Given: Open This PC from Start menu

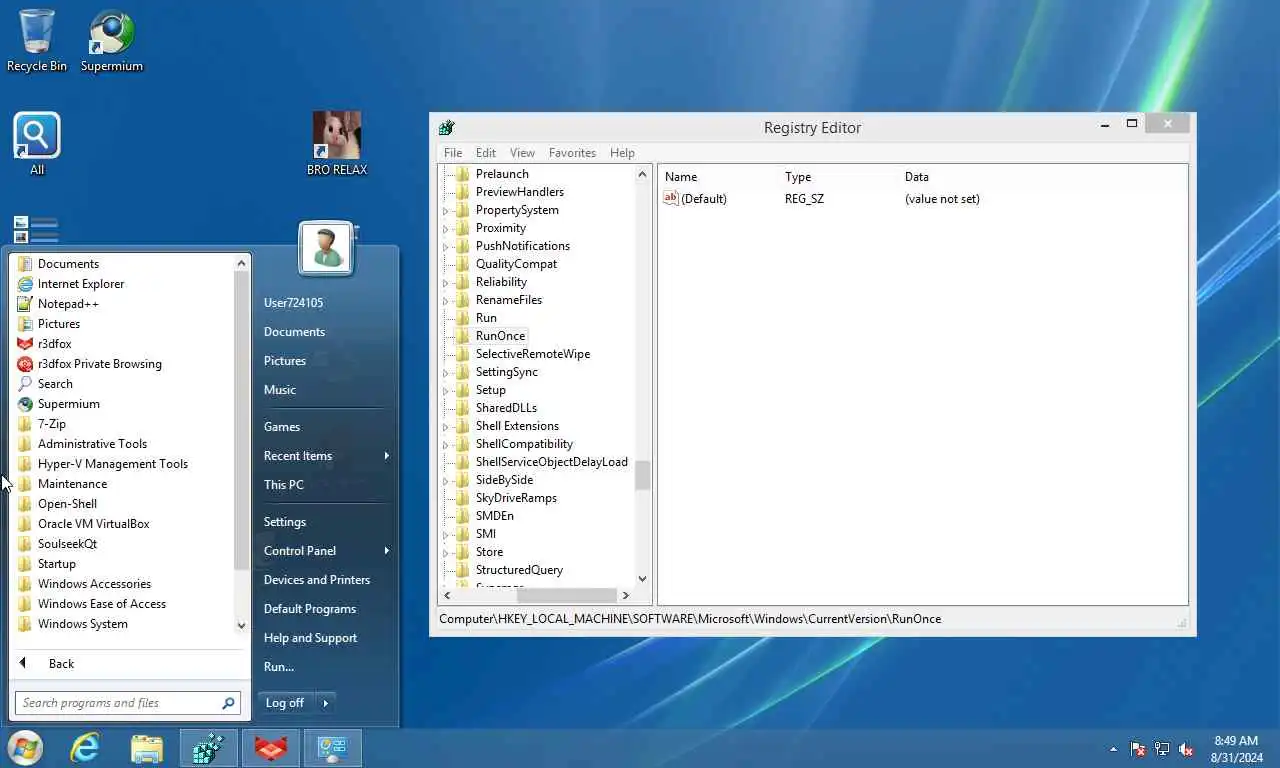Looking at the screenshot, I should pos(284,485).
